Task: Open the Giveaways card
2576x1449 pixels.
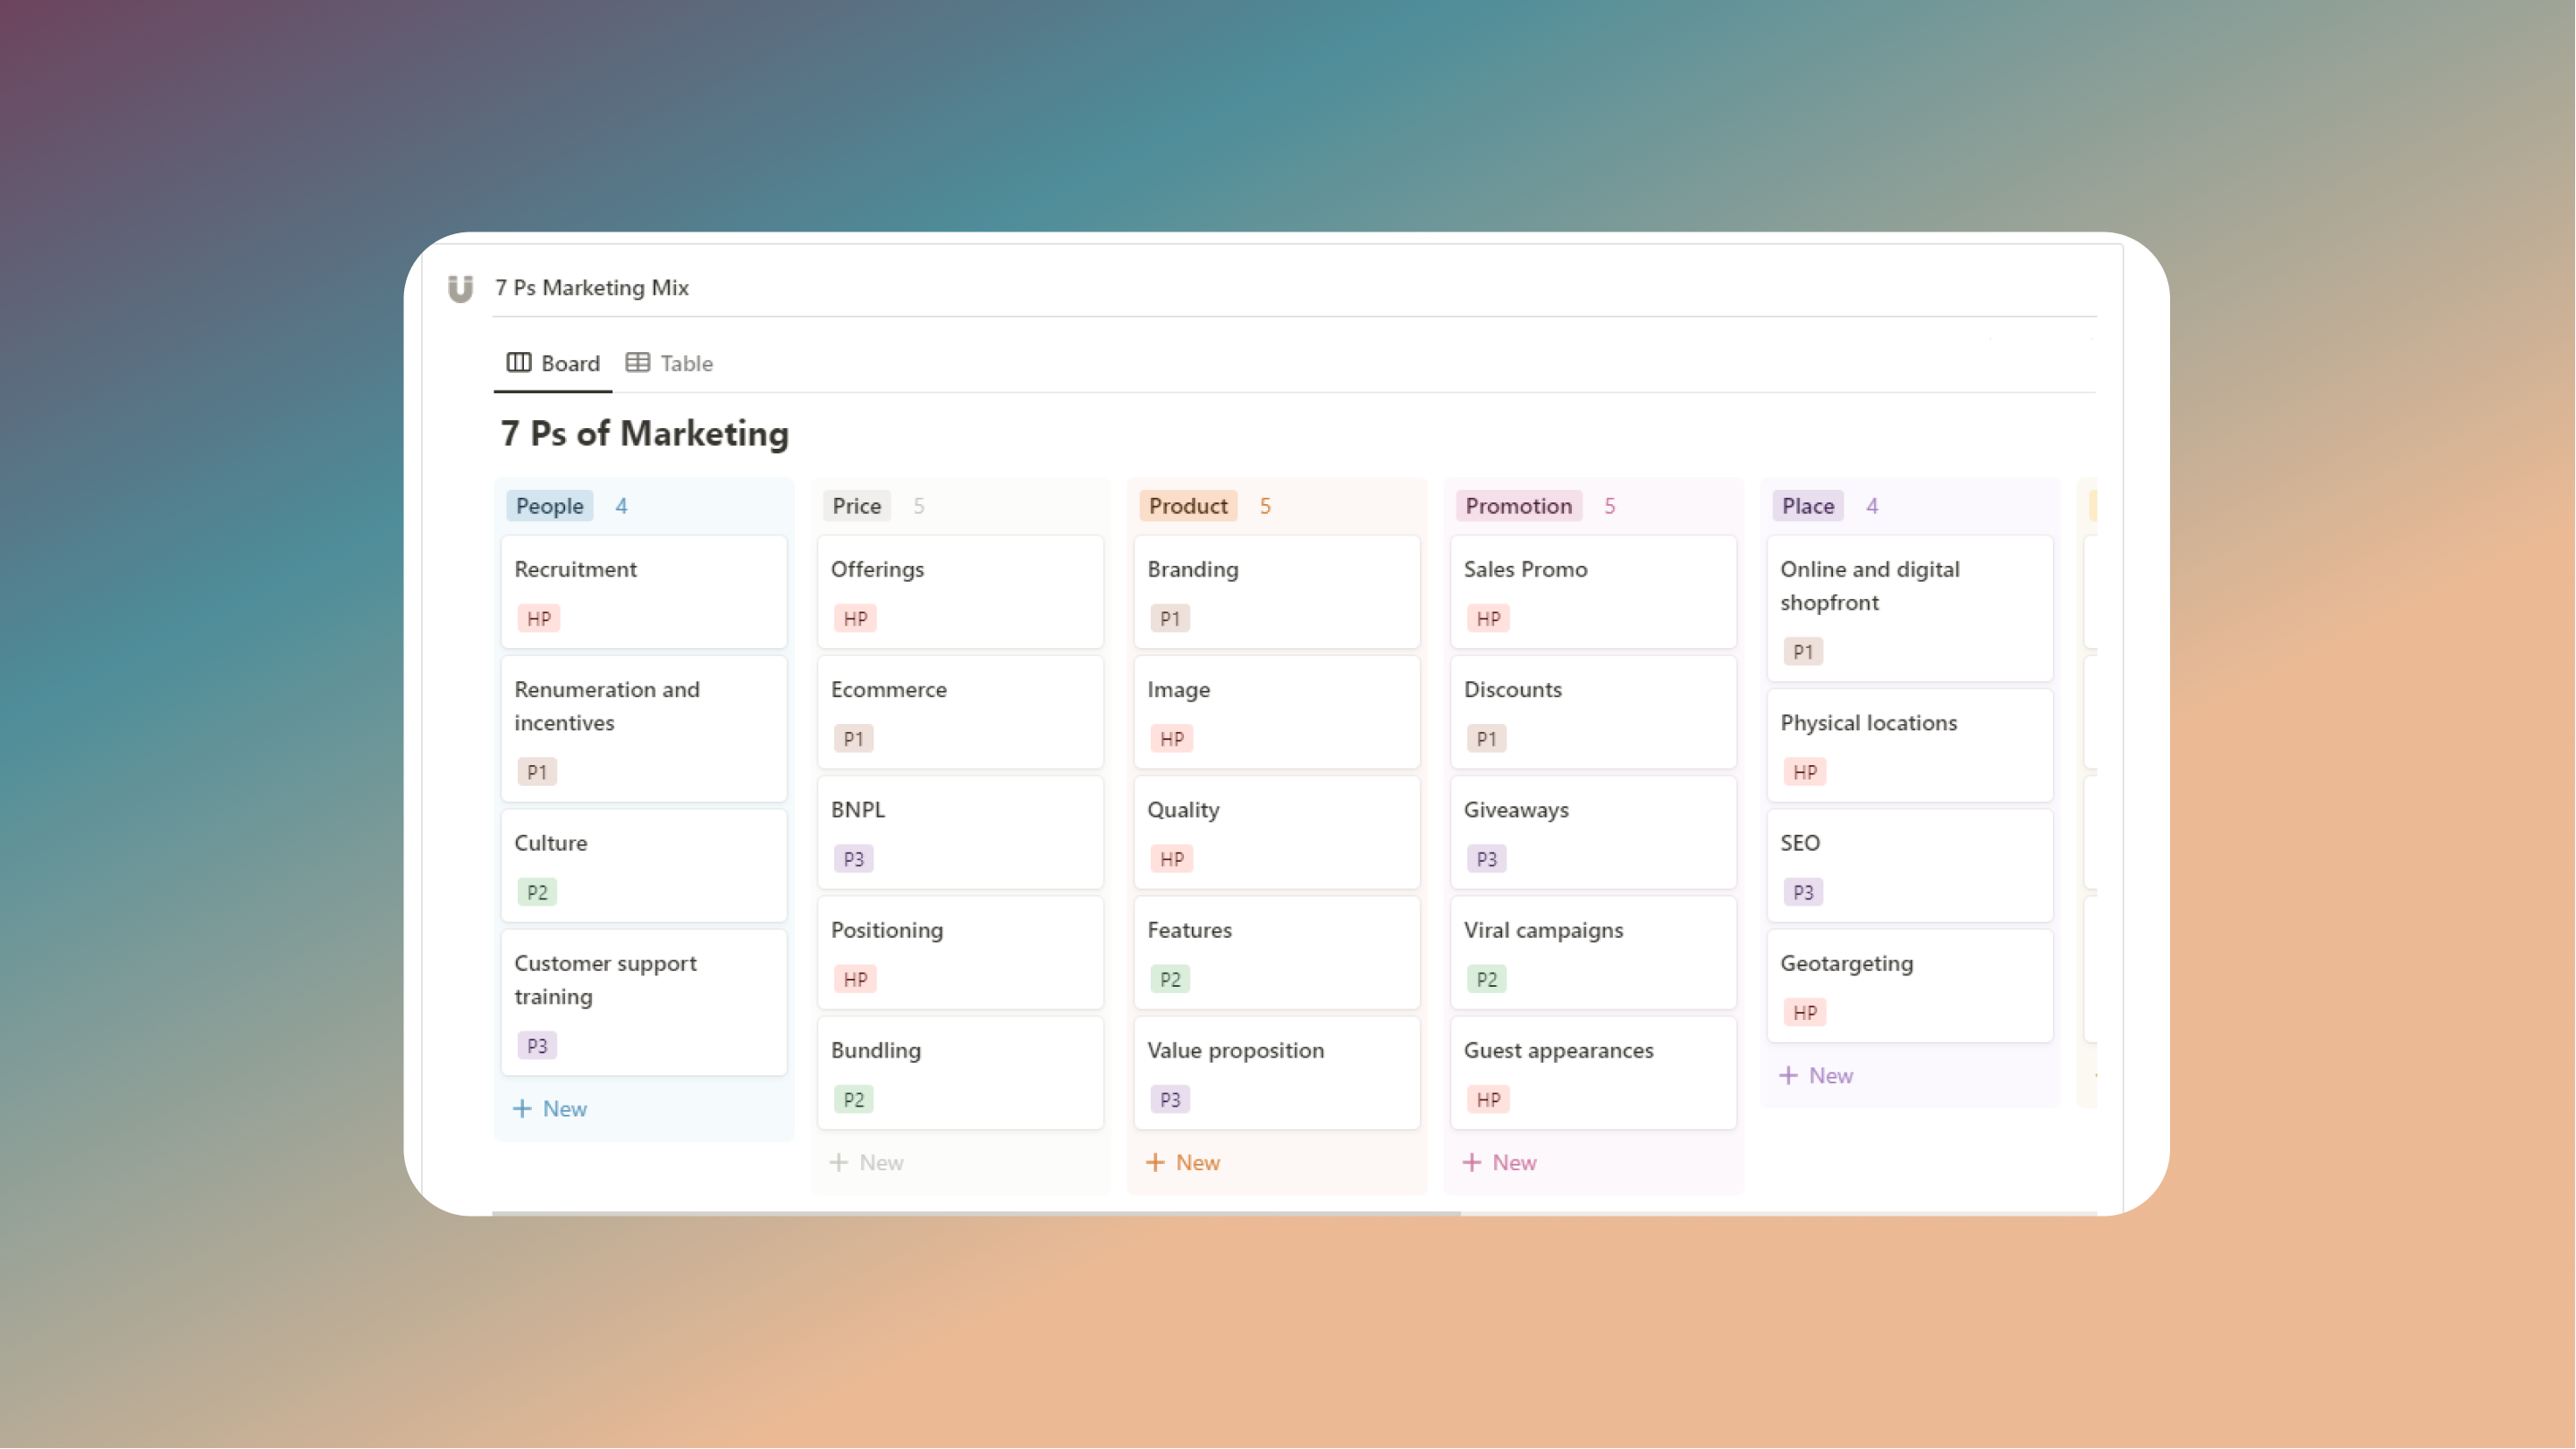Action: pyautogui.click(x=1592, y=832)
